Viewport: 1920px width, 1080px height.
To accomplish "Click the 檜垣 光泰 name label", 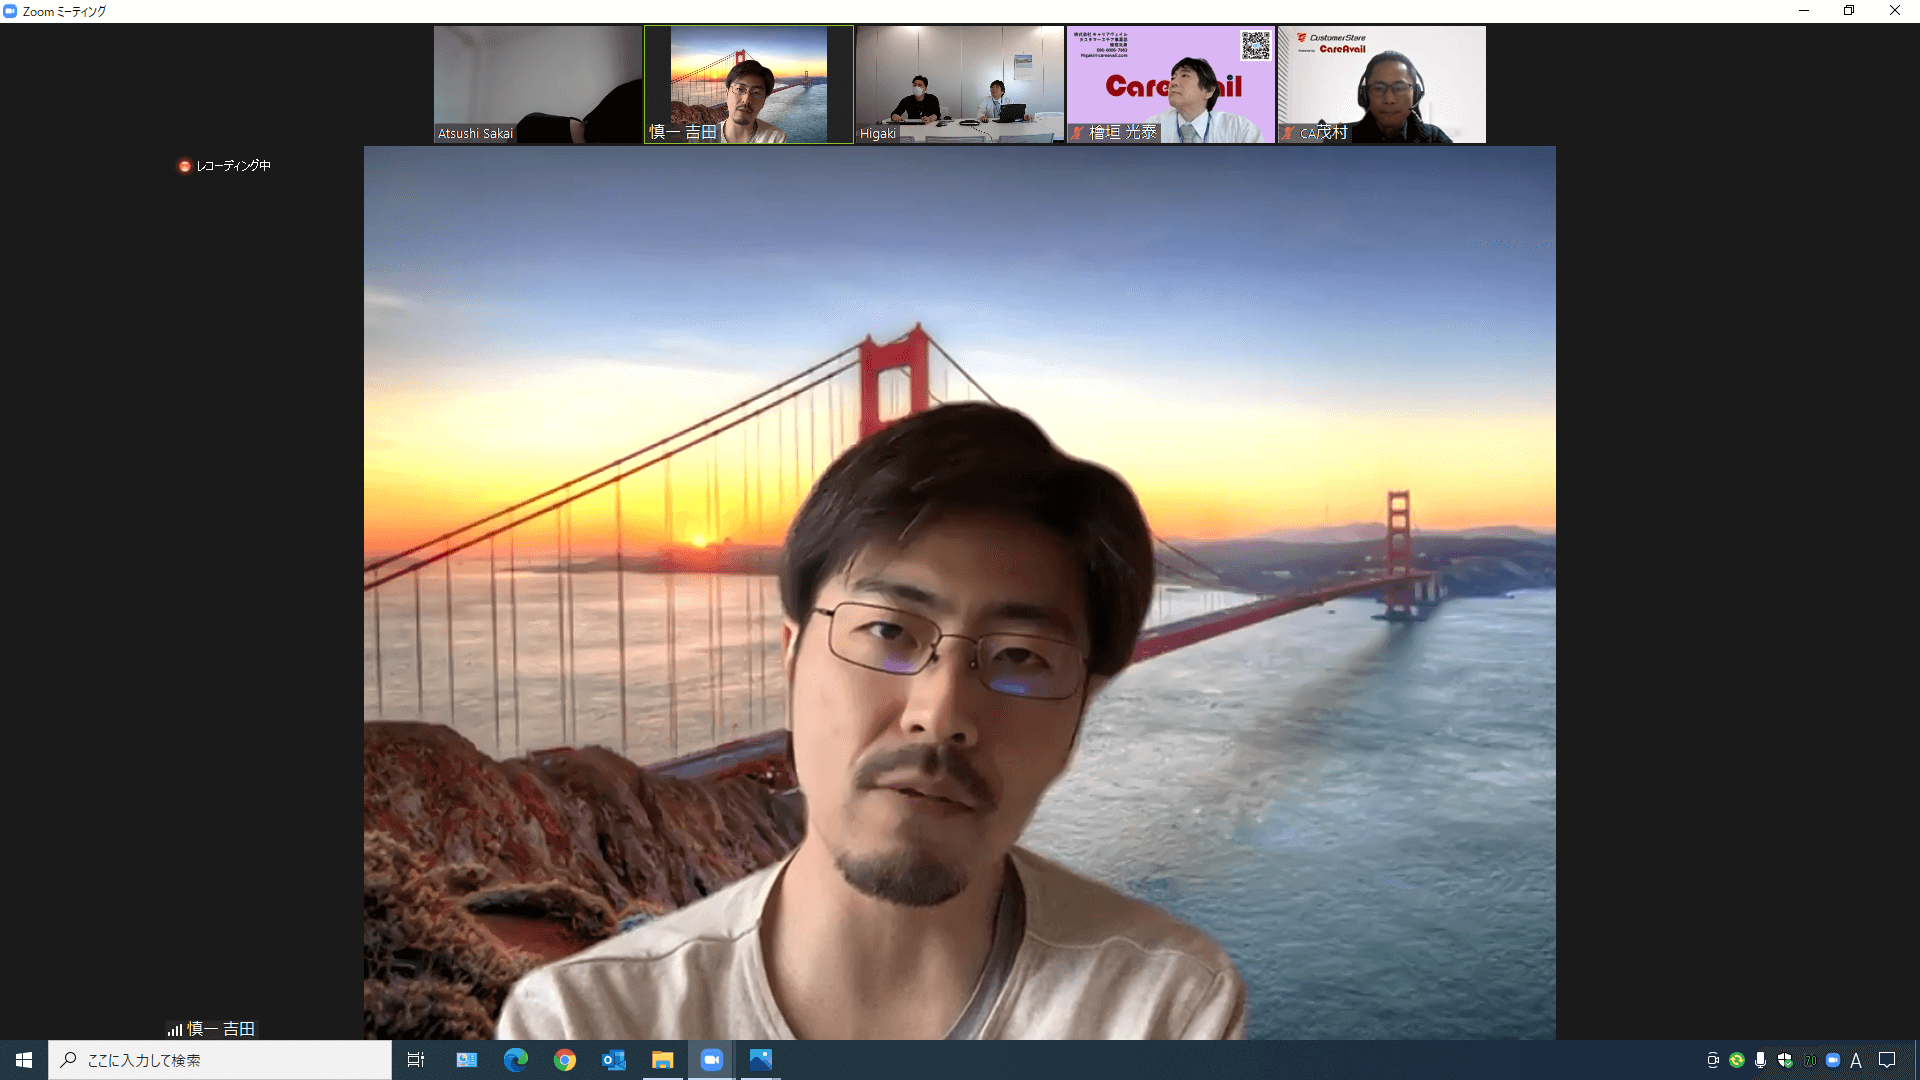I will pos(1122,133).
